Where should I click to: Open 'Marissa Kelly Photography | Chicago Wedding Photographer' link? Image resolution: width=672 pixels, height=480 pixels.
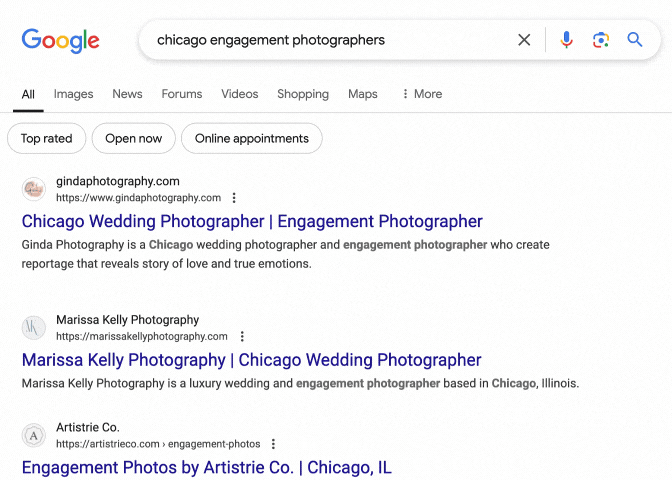252,360
